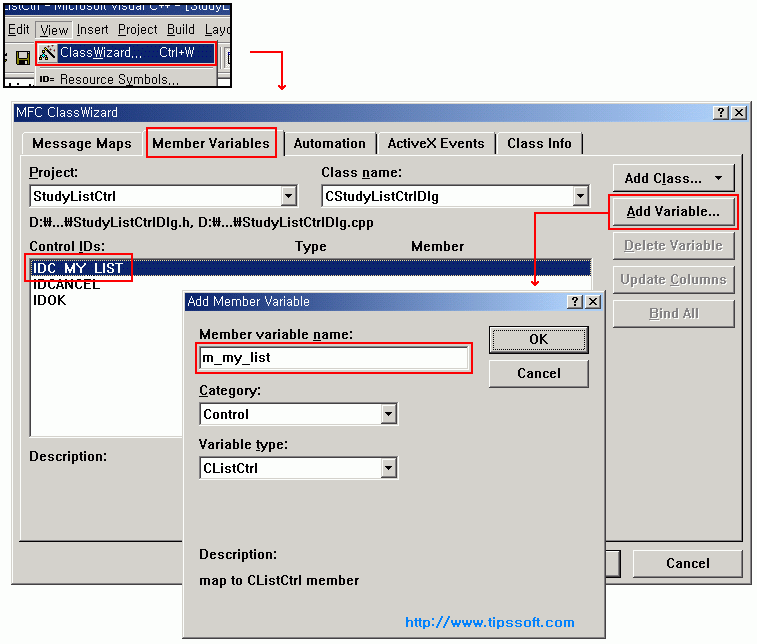This screenshot has width=757, height=644.
Task: Click the Member variable name text field
Action: tap(334, 357)
